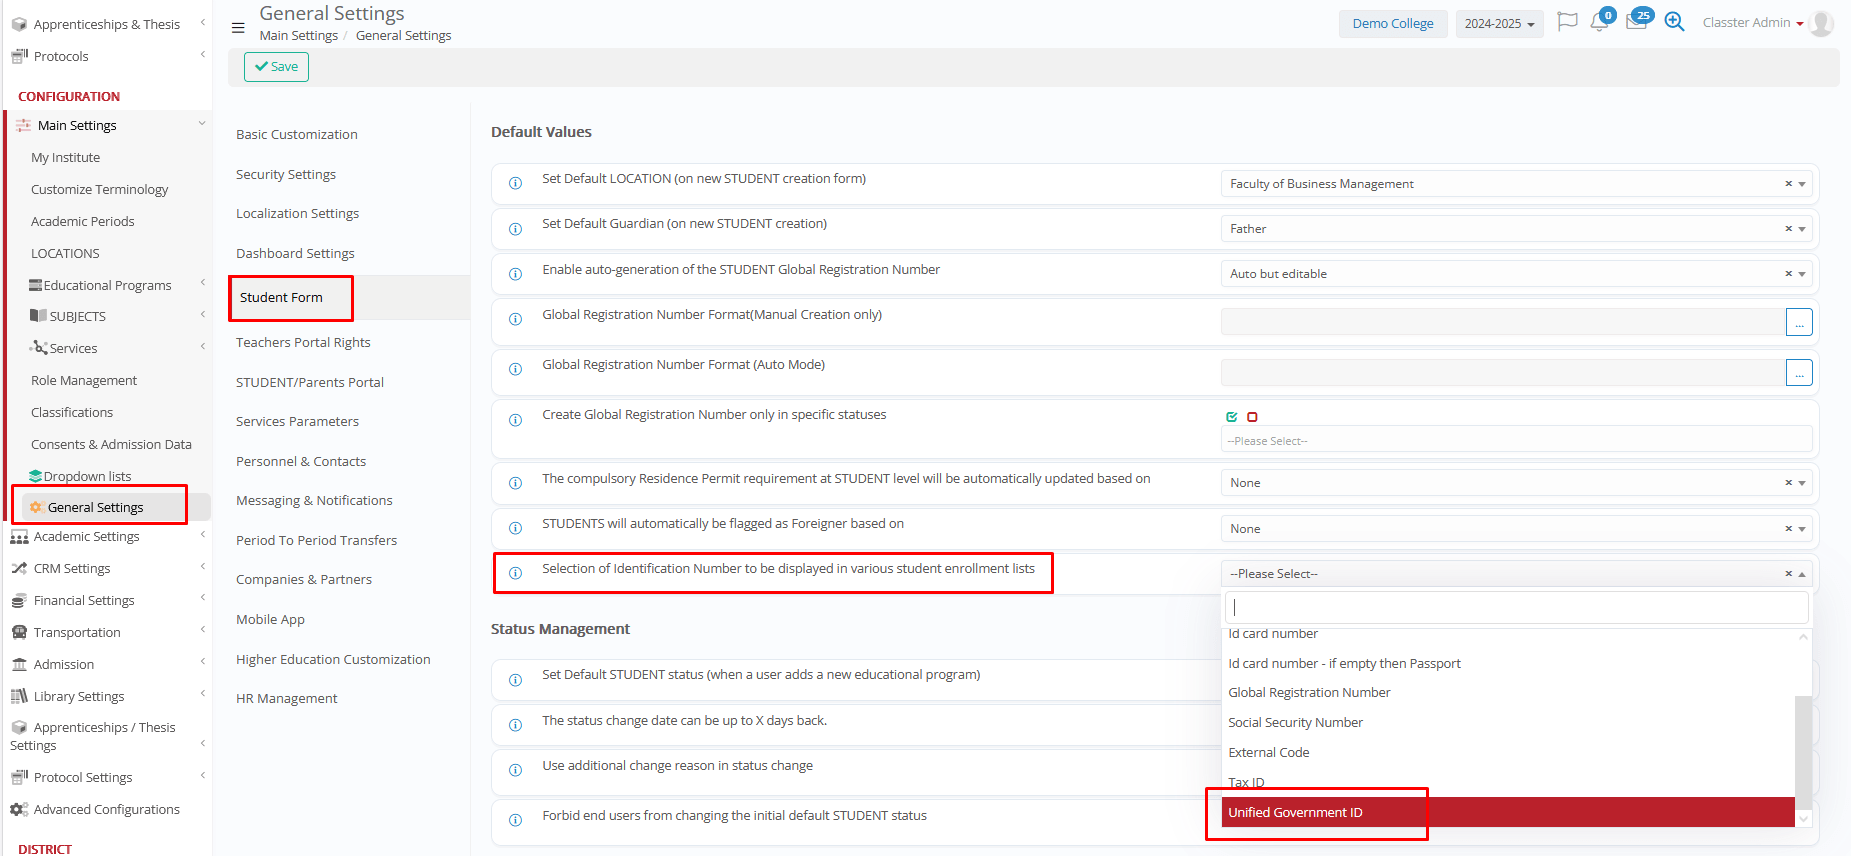Viewport: 1851px width, 856px height.
Task: Select Unified Government ID option
Action: click(1296, 813)
